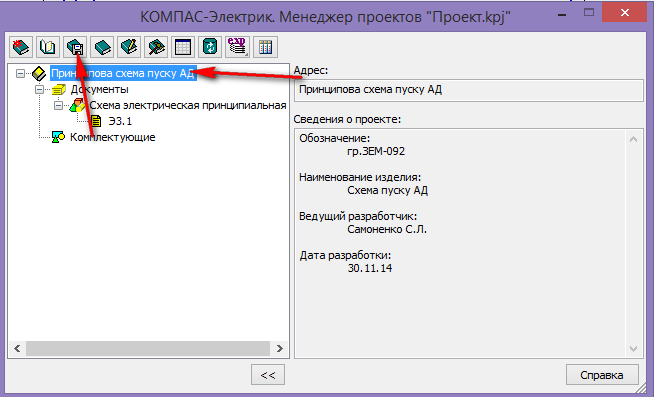This screenshot has height=397, width=654.
Task: Collapse the Принципова схема пуску АД root node
Action: (x=20, y=73)
